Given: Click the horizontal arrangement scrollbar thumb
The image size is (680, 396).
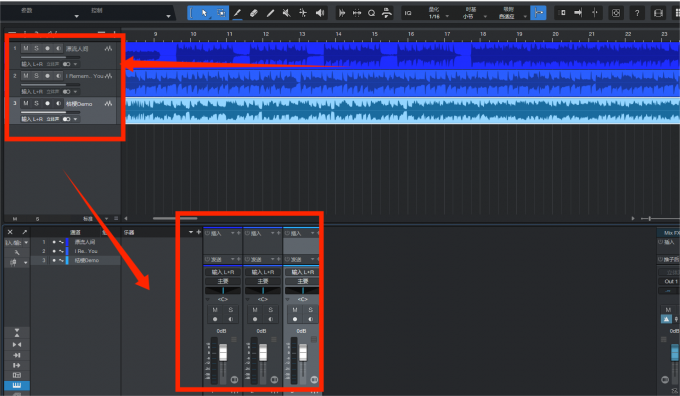Looking at the screenshot, I should point(175,218).
